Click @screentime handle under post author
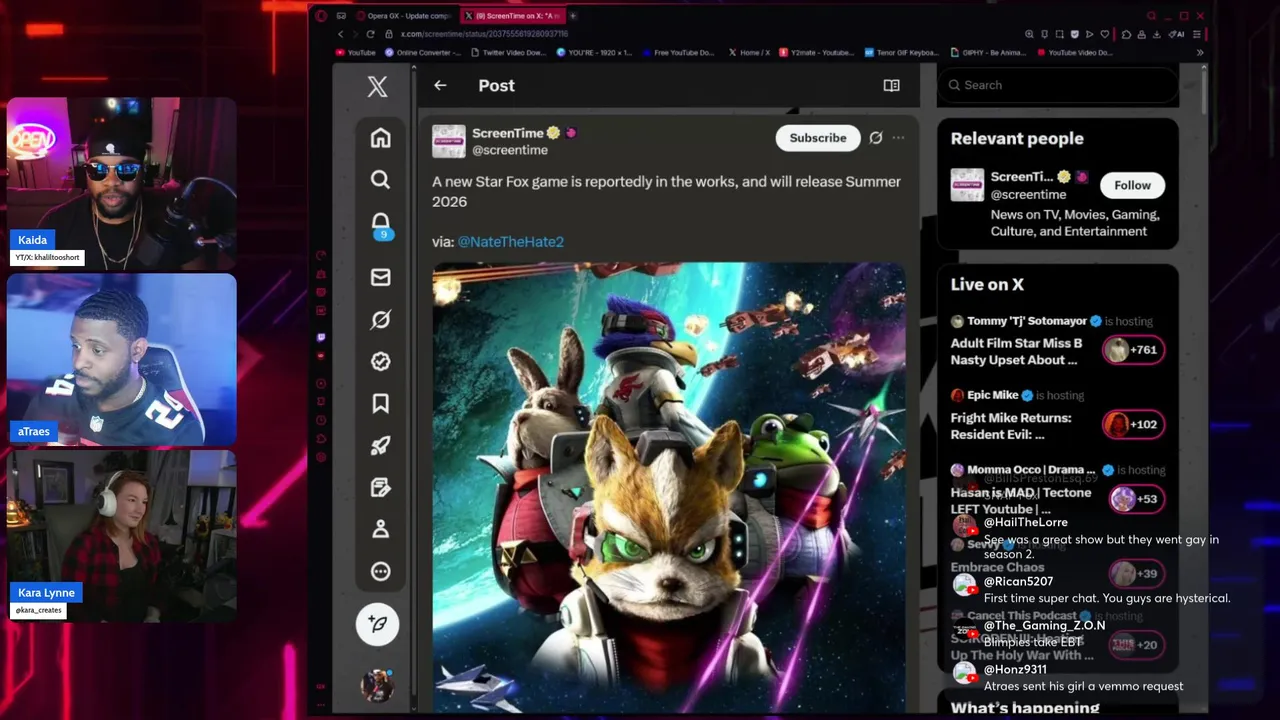Image resolution: width=1280 pixels, height=720 pixels. (x=510, y=150)
